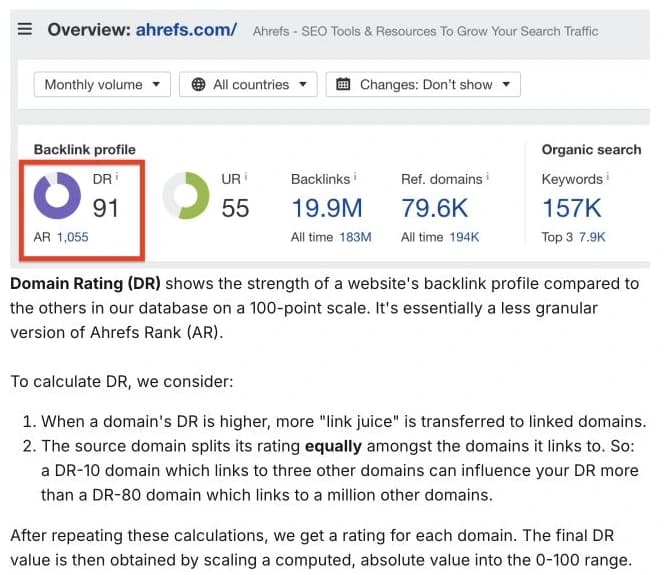
Task: Click the Top 3 keywords 7.9K
Action: pos(592,237)
